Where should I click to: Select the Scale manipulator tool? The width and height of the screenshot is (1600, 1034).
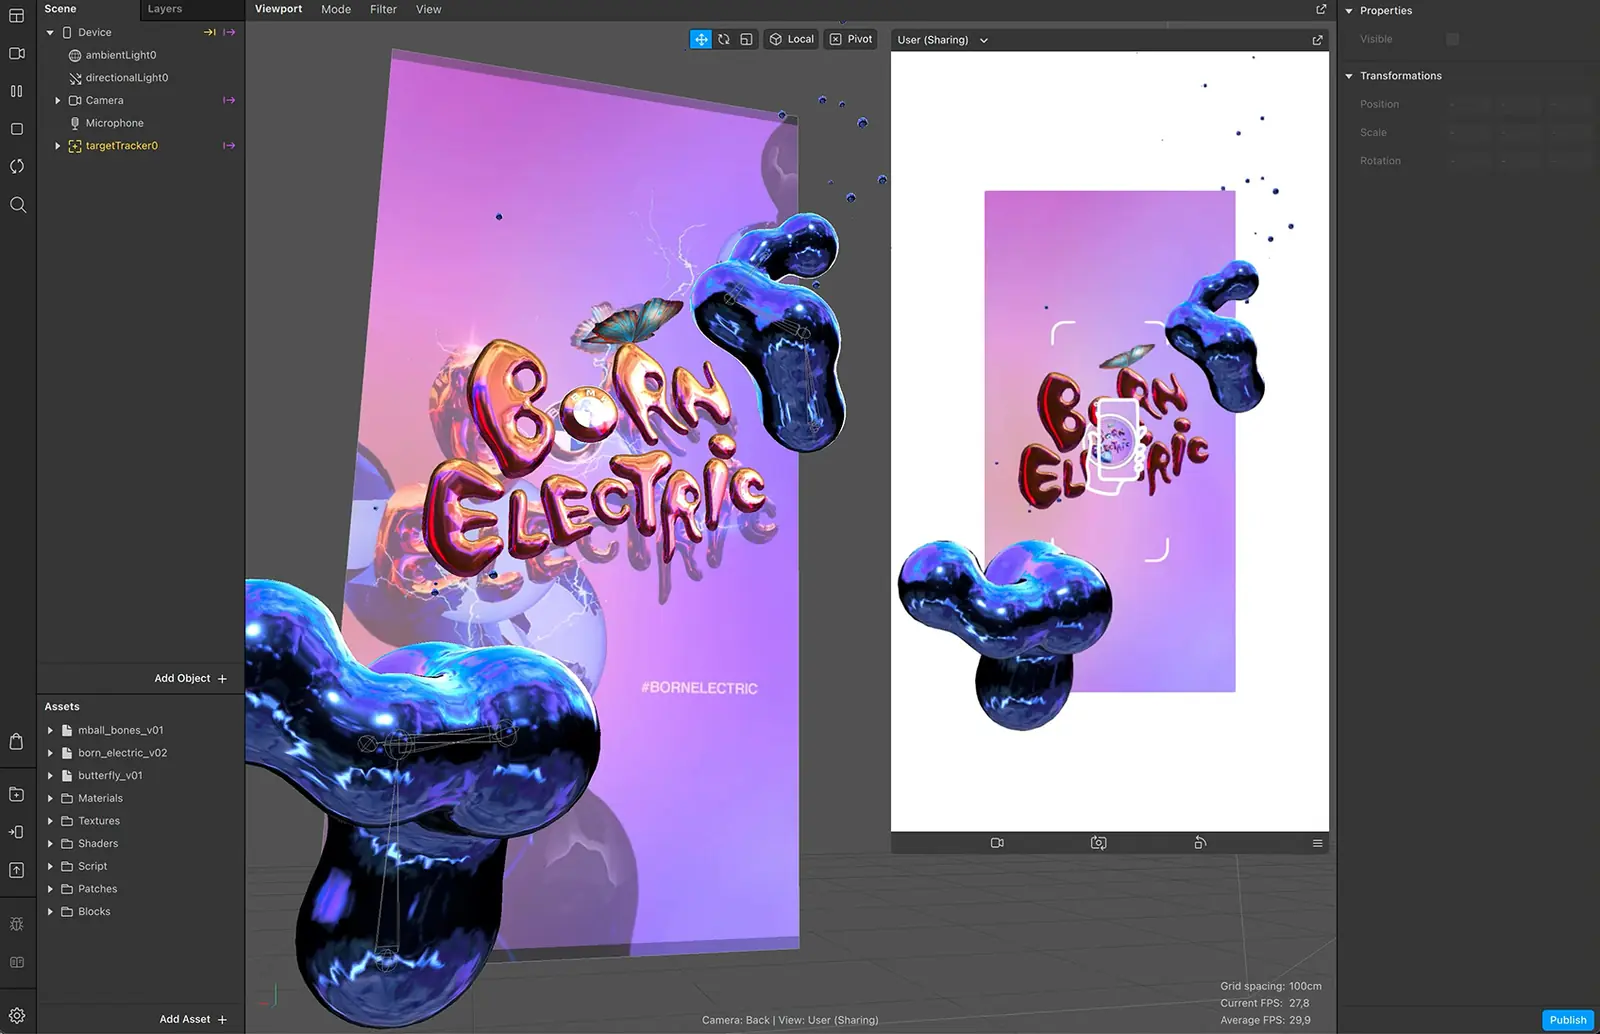coord(746,39)
